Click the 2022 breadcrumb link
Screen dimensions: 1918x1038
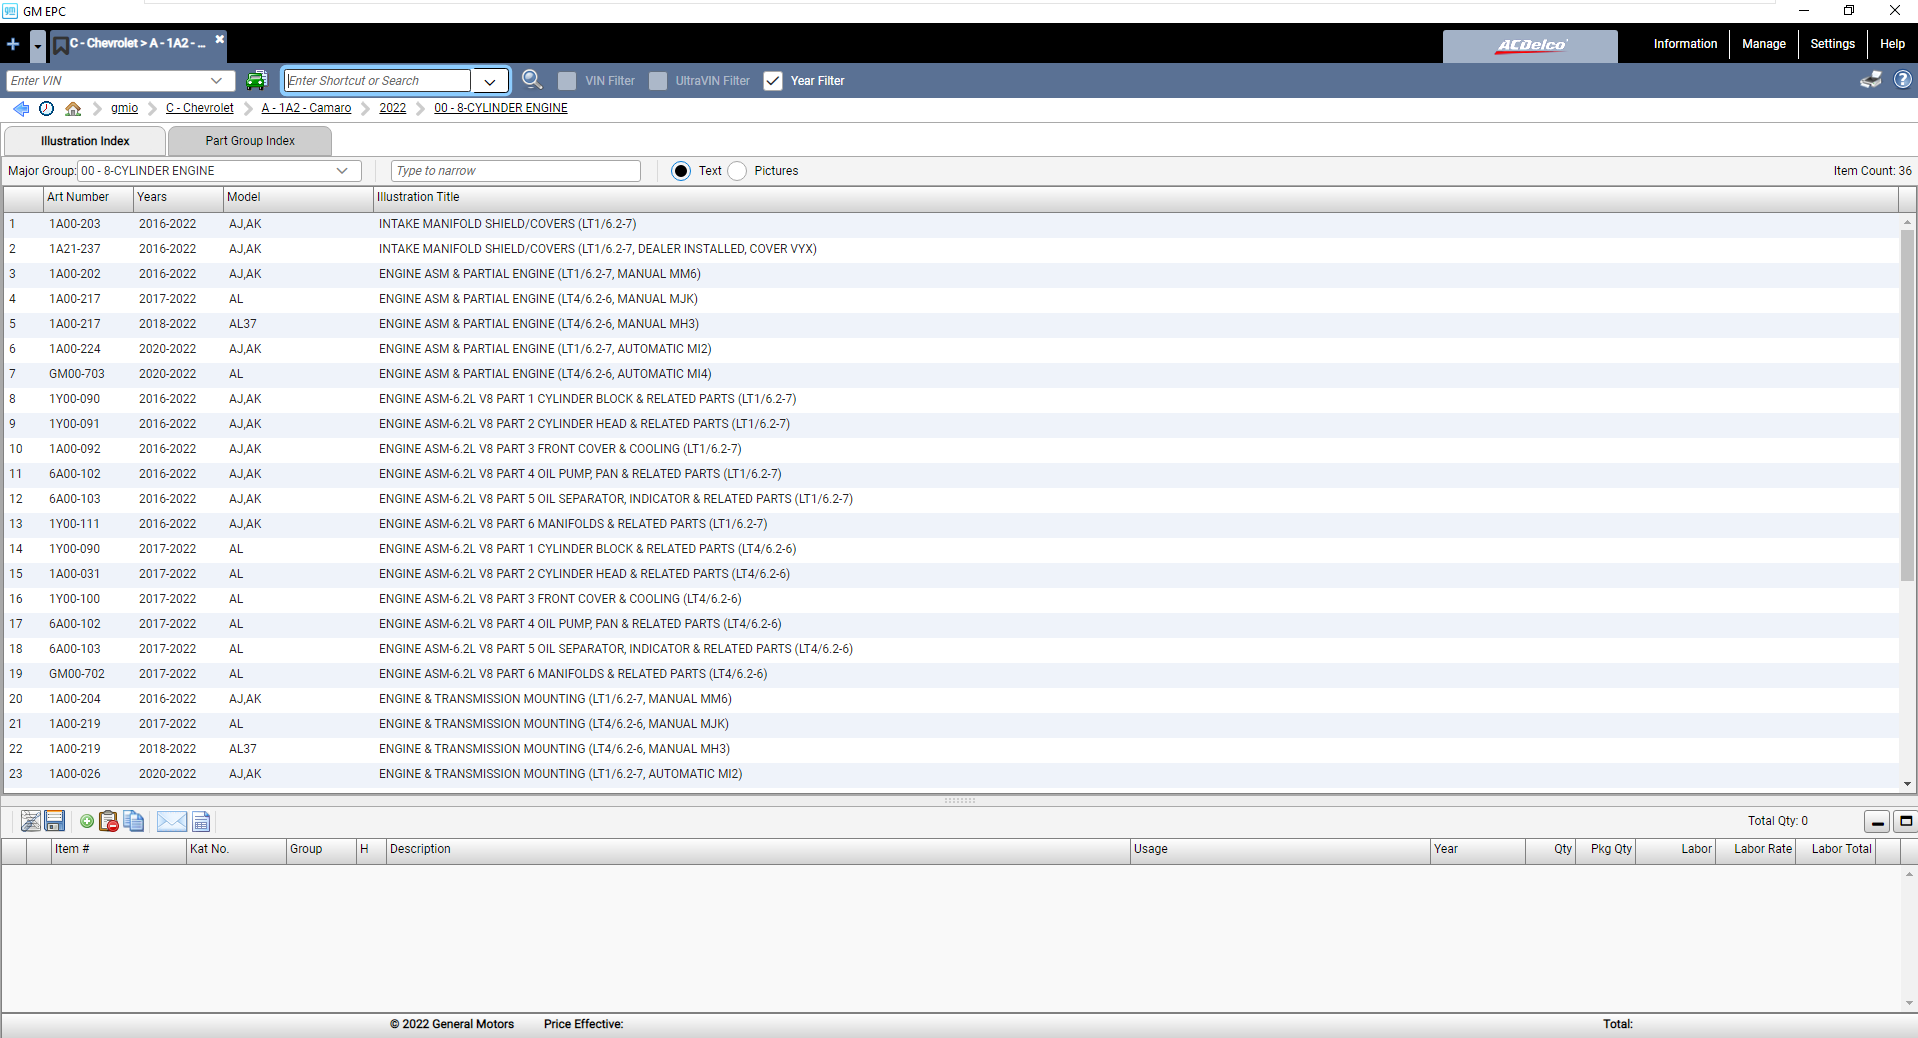point(393,108)
